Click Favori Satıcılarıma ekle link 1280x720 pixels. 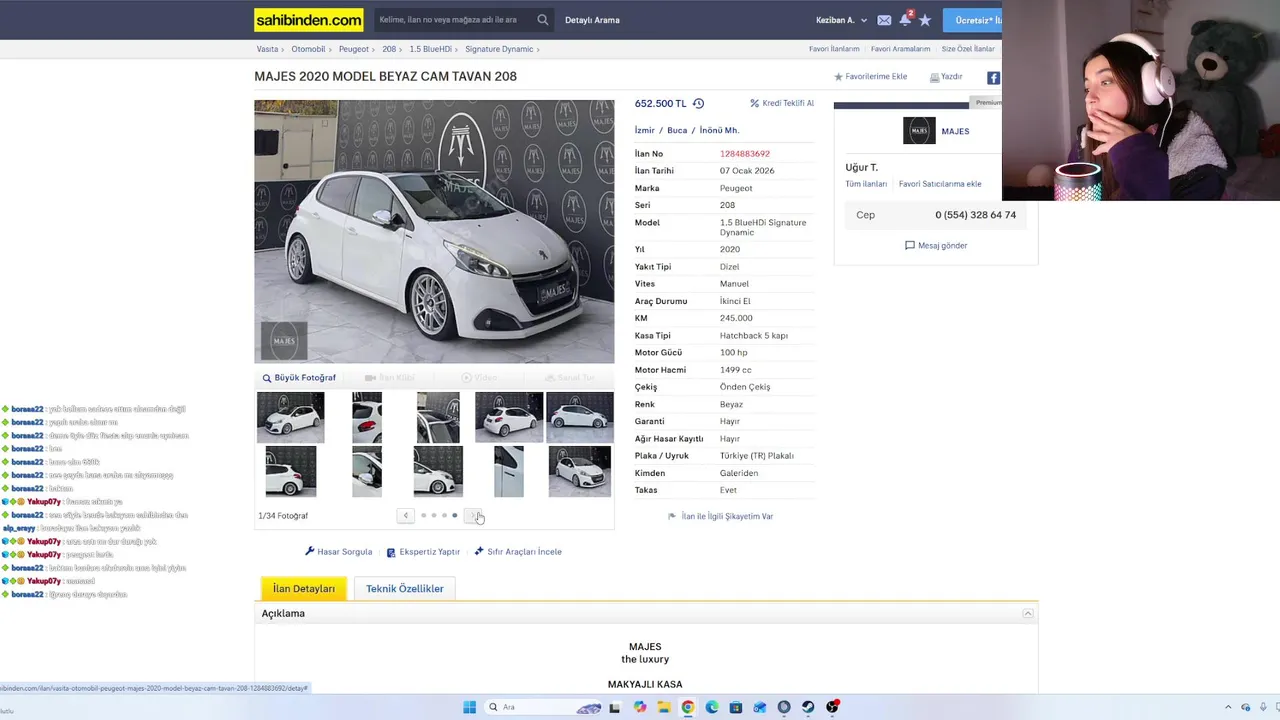tap(940, 184)
